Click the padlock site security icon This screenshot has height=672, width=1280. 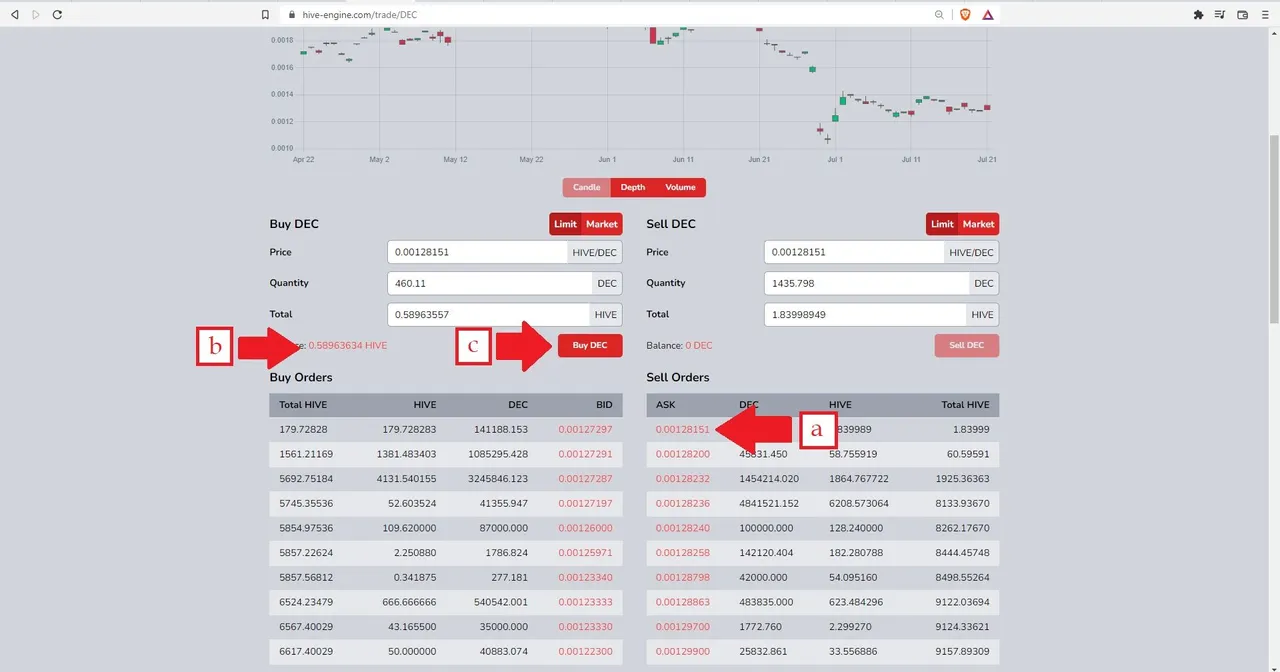(292, 15)
